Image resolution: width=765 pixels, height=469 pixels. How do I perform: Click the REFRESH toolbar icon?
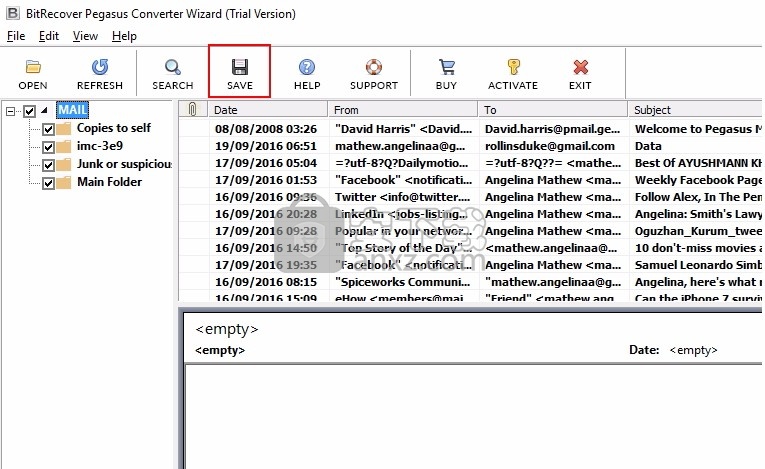tap(100, 67)
